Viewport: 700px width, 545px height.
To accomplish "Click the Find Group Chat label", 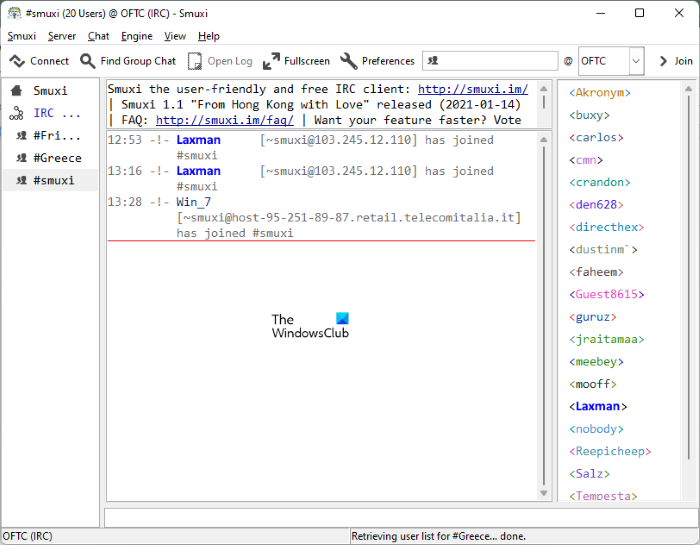I will 138,61.
